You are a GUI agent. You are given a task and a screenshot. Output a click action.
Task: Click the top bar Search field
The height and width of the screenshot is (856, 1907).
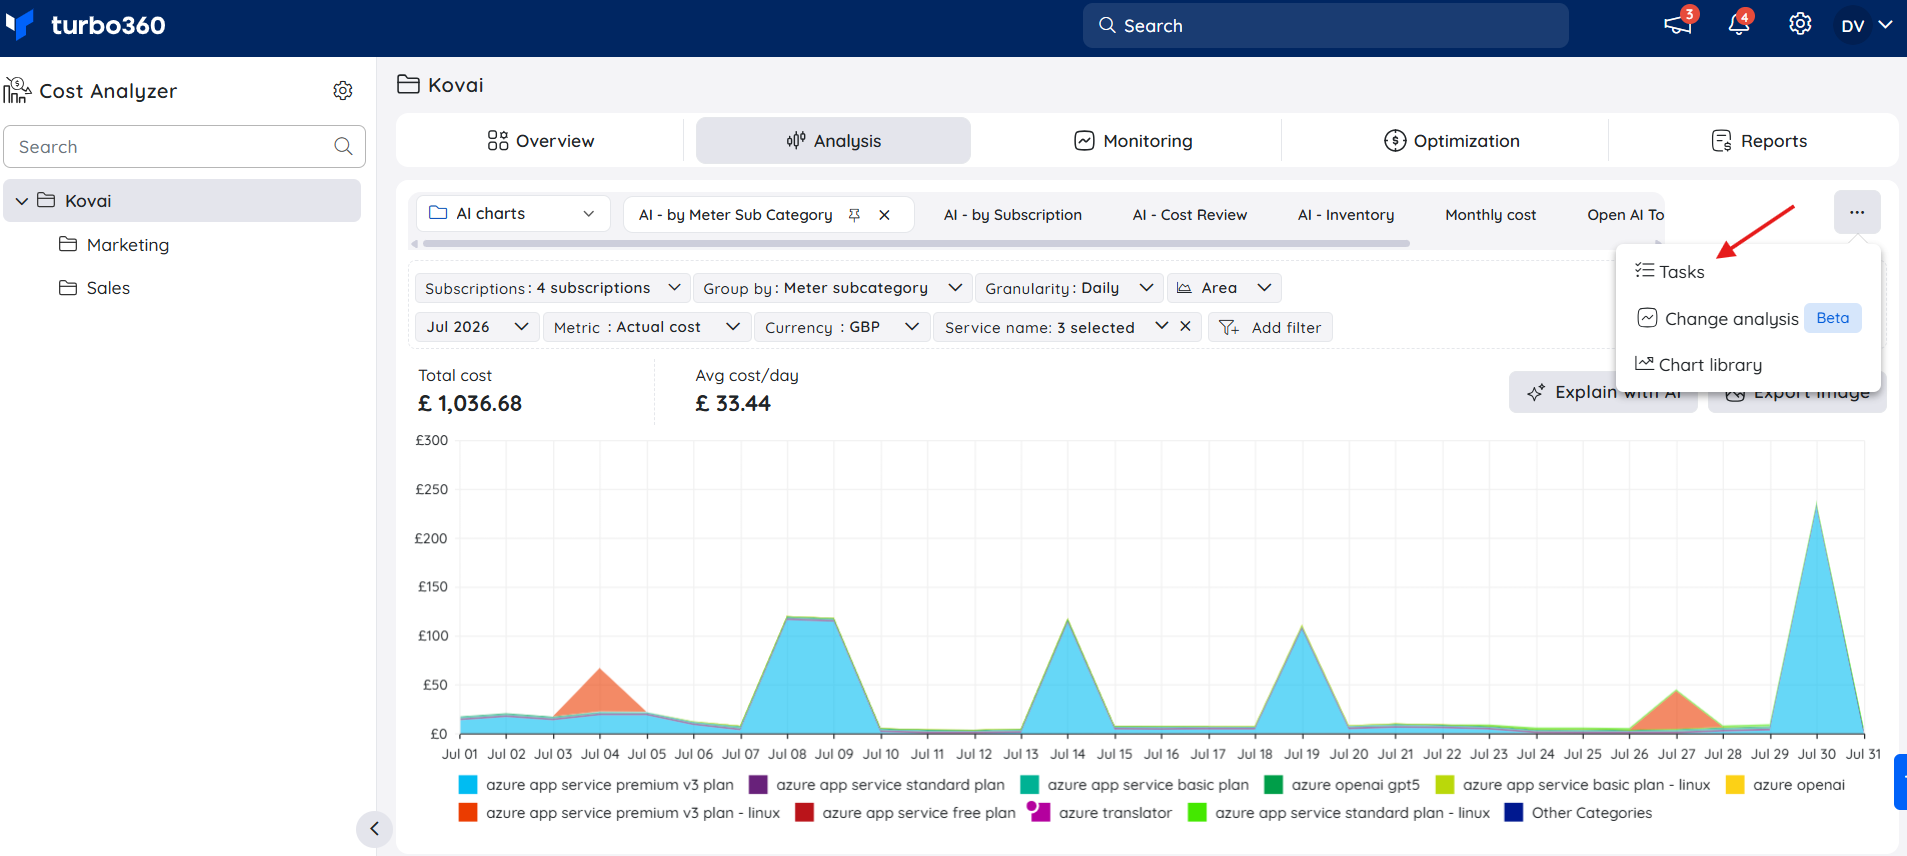tap(1325, 25)
